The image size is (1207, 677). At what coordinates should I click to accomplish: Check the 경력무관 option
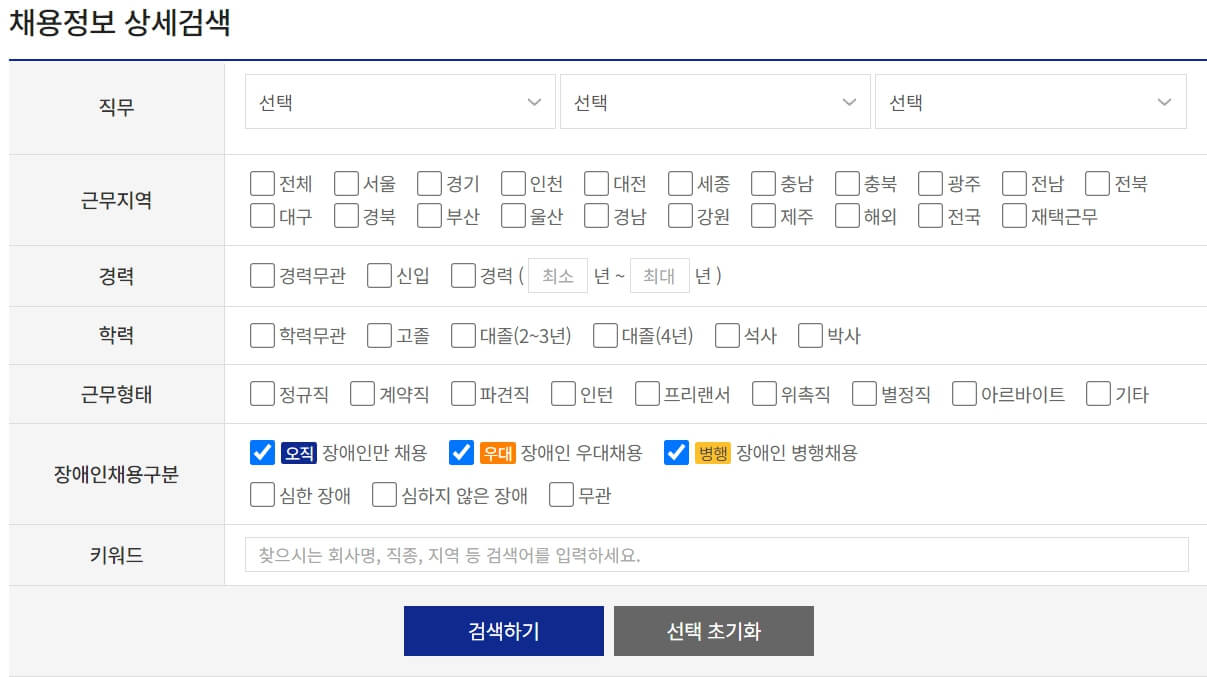pyautogui.click(x=261, y=275)
